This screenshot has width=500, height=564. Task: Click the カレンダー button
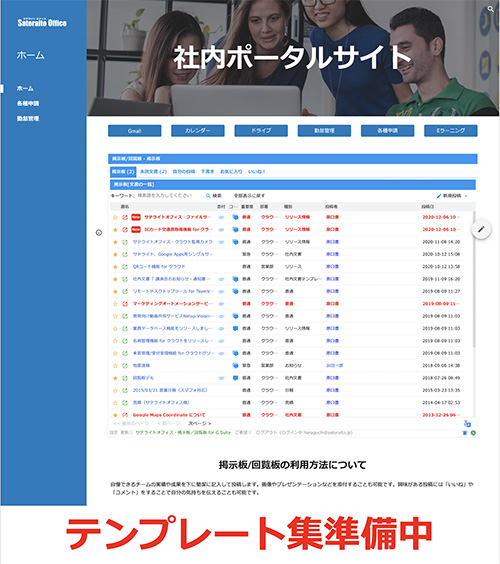[198, 131]
